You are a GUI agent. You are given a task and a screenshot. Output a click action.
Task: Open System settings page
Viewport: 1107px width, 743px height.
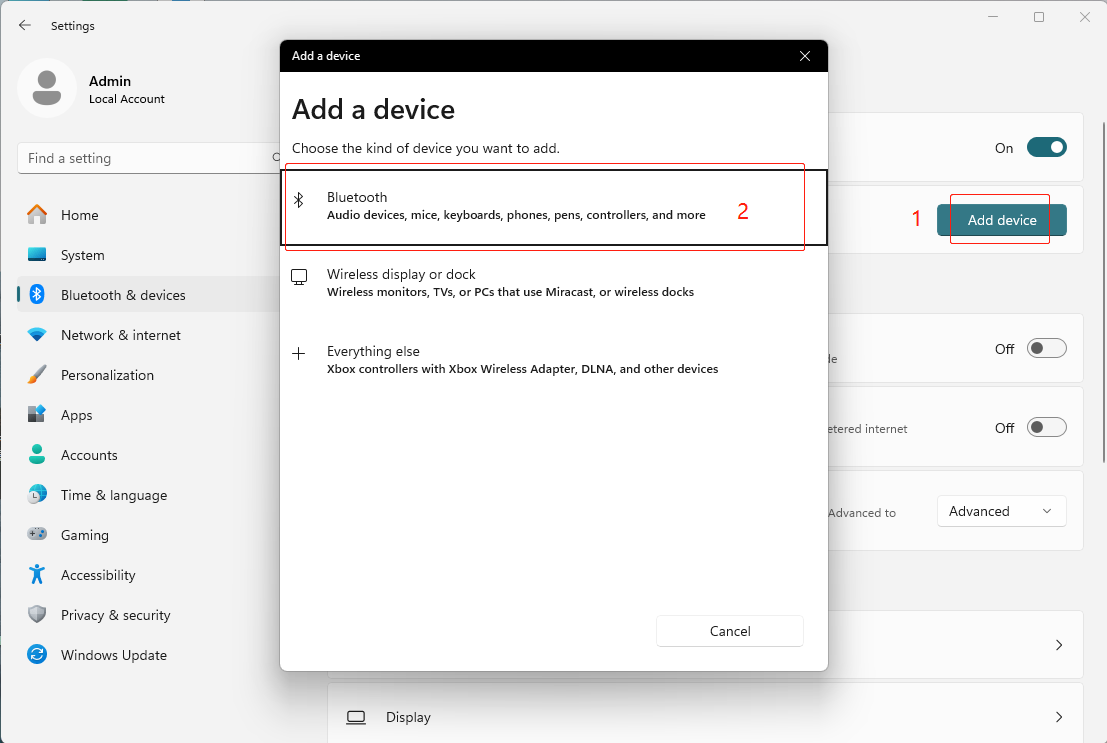pos(148,255)
